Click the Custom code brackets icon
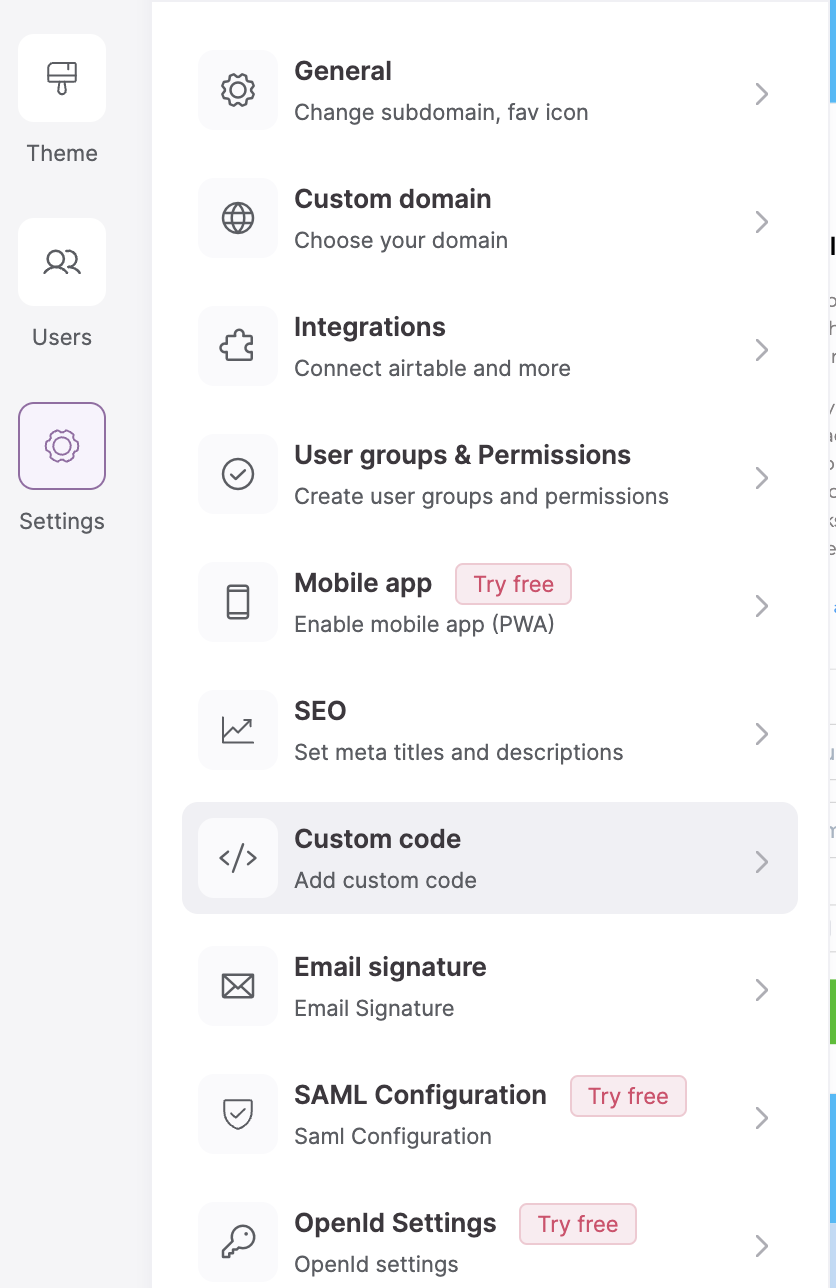The image size is (836, 1288). [238, 858]
